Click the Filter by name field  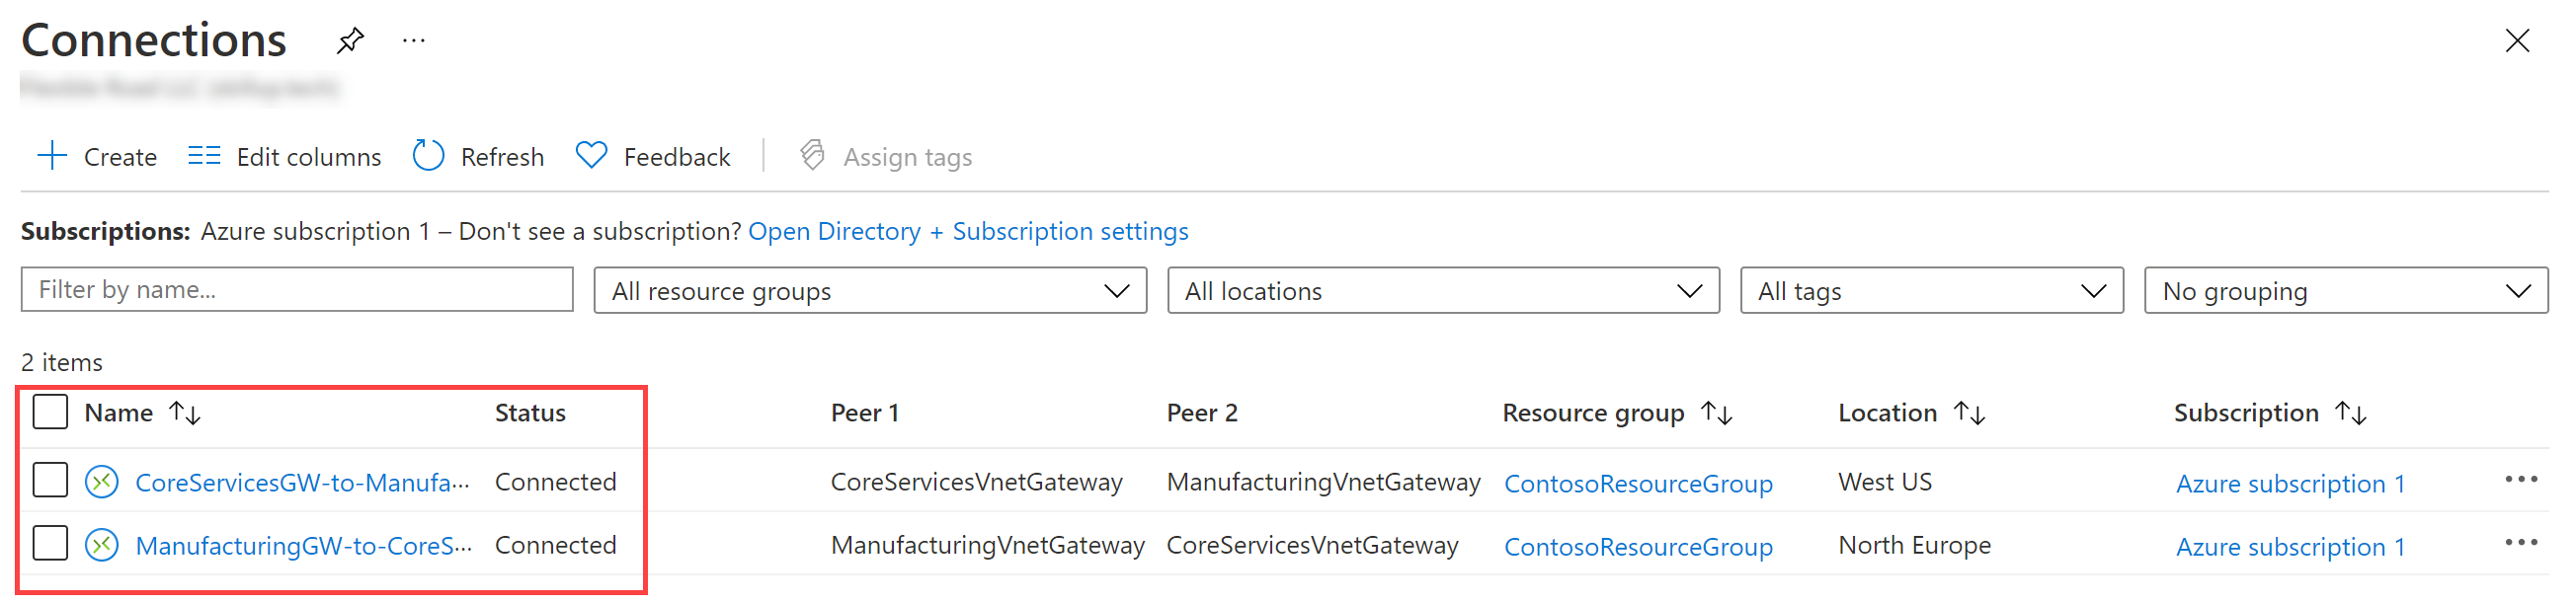296,289
